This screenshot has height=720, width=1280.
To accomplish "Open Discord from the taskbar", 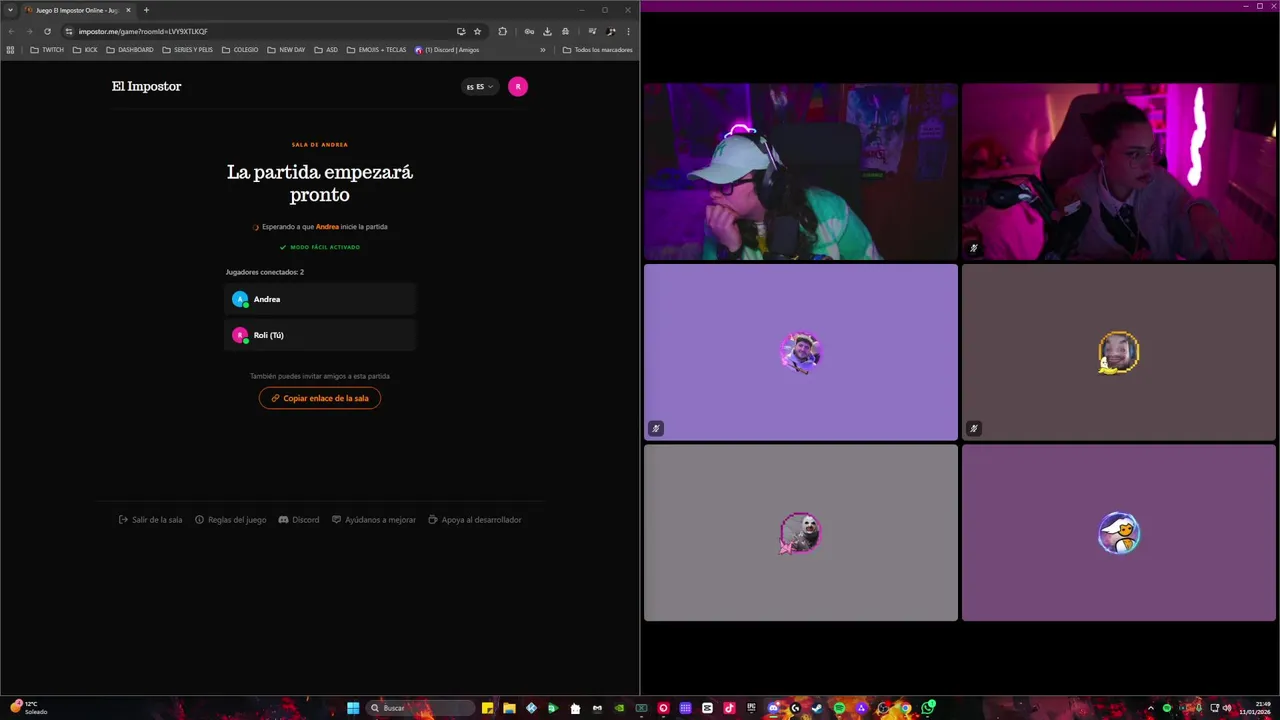I will click(773, 708).
